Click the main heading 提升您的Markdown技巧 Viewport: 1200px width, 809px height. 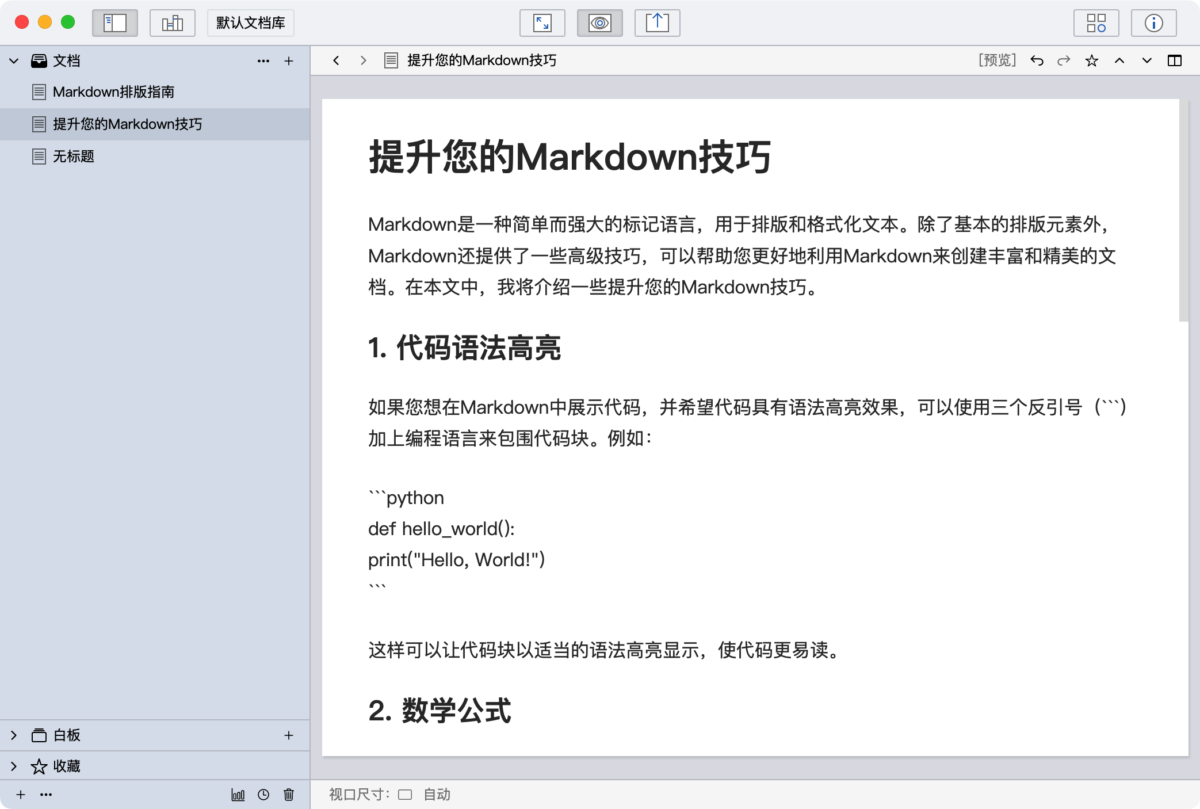570,158
